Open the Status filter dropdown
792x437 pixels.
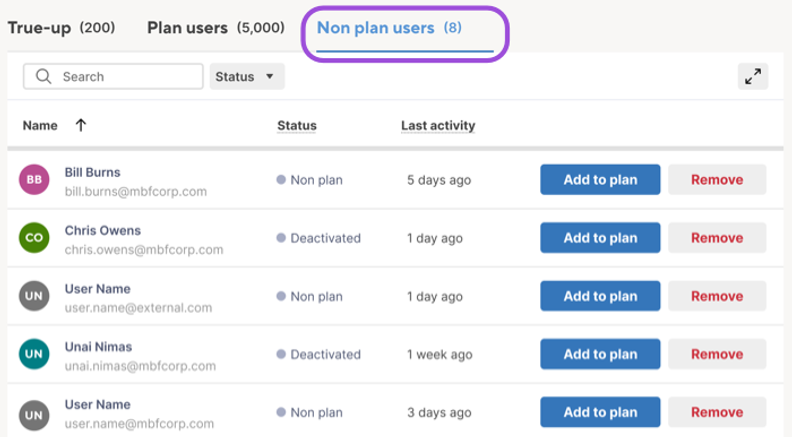pos(247,76)
